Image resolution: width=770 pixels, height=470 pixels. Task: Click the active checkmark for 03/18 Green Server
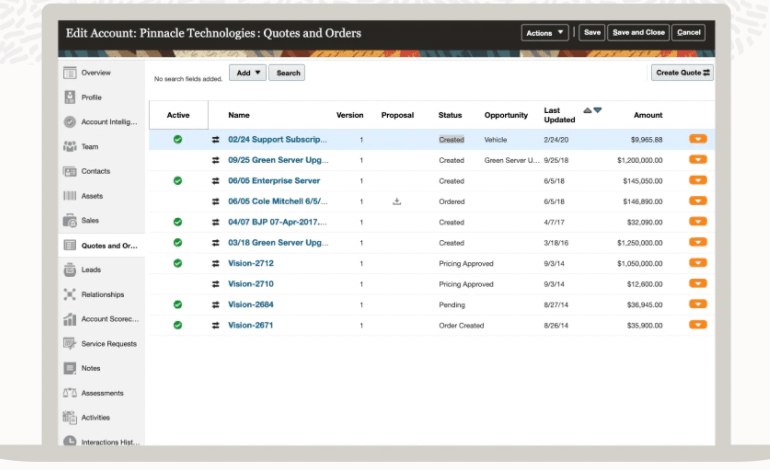click(x=178, y=243)
